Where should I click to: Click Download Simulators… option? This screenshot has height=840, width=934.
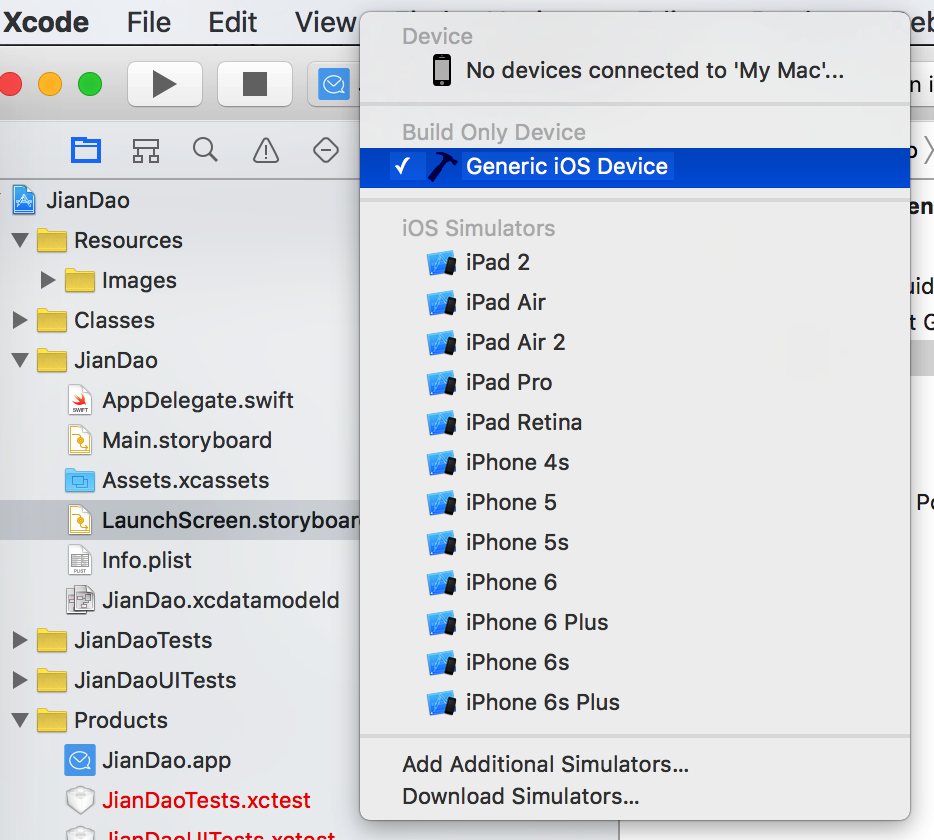(x=520, y=797)
